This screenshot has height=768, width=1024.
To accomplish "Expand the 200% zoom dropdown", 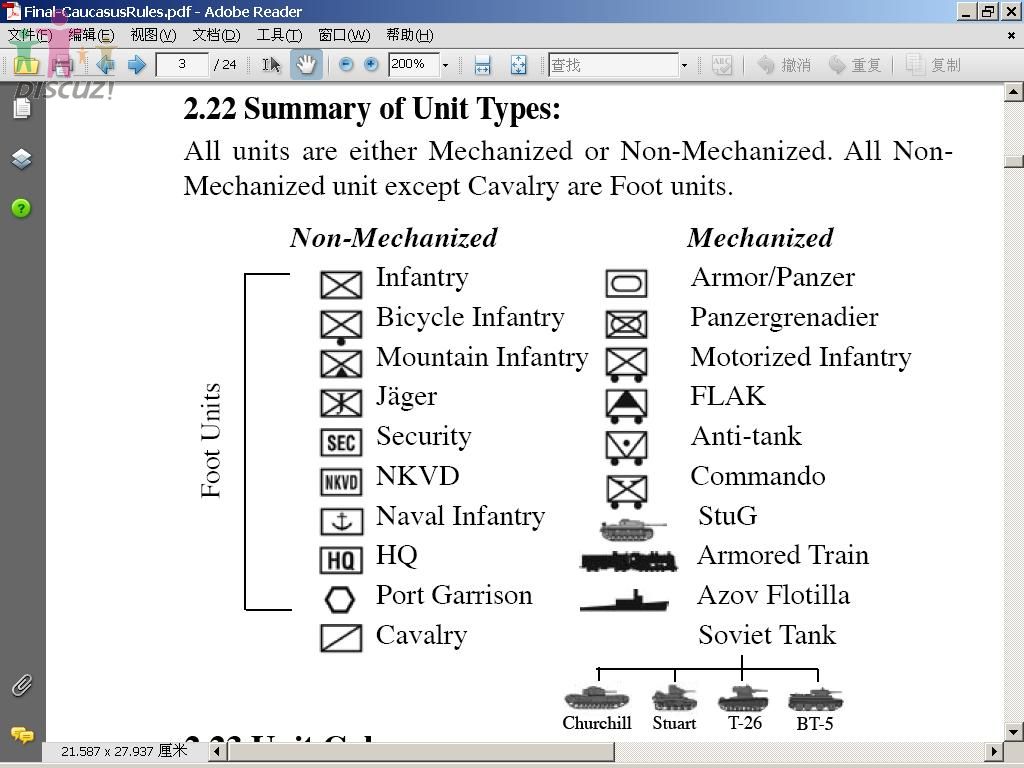I will 445,65.
